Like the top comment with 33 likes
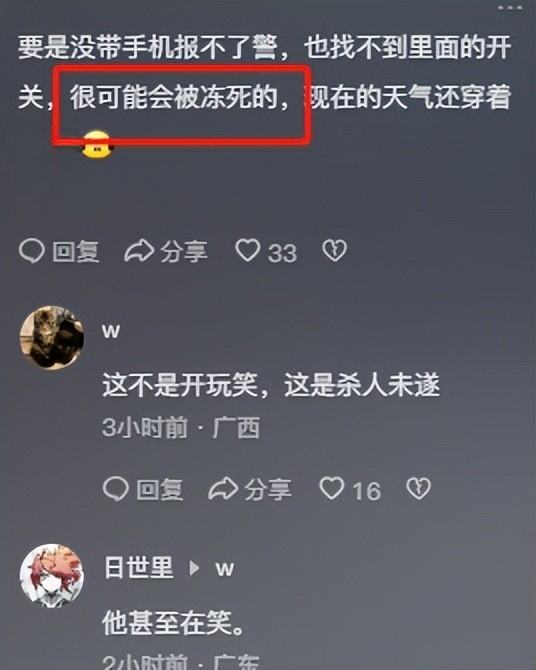This screenshot has height=670, width=536. (248, 250)
